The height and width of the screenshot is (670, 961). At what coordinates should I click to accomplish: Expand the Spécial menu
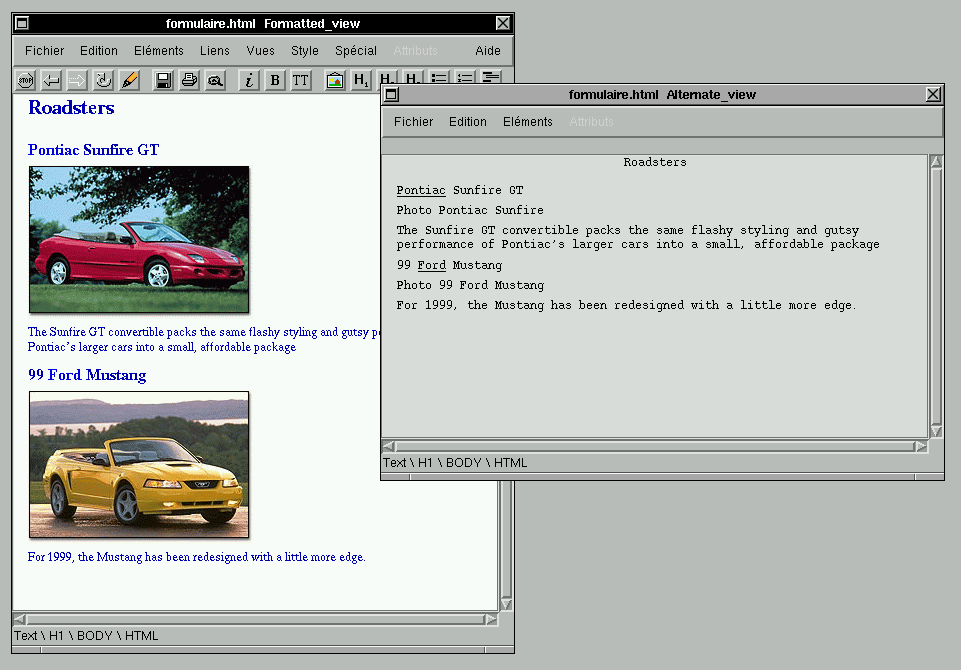coord(356,51)
